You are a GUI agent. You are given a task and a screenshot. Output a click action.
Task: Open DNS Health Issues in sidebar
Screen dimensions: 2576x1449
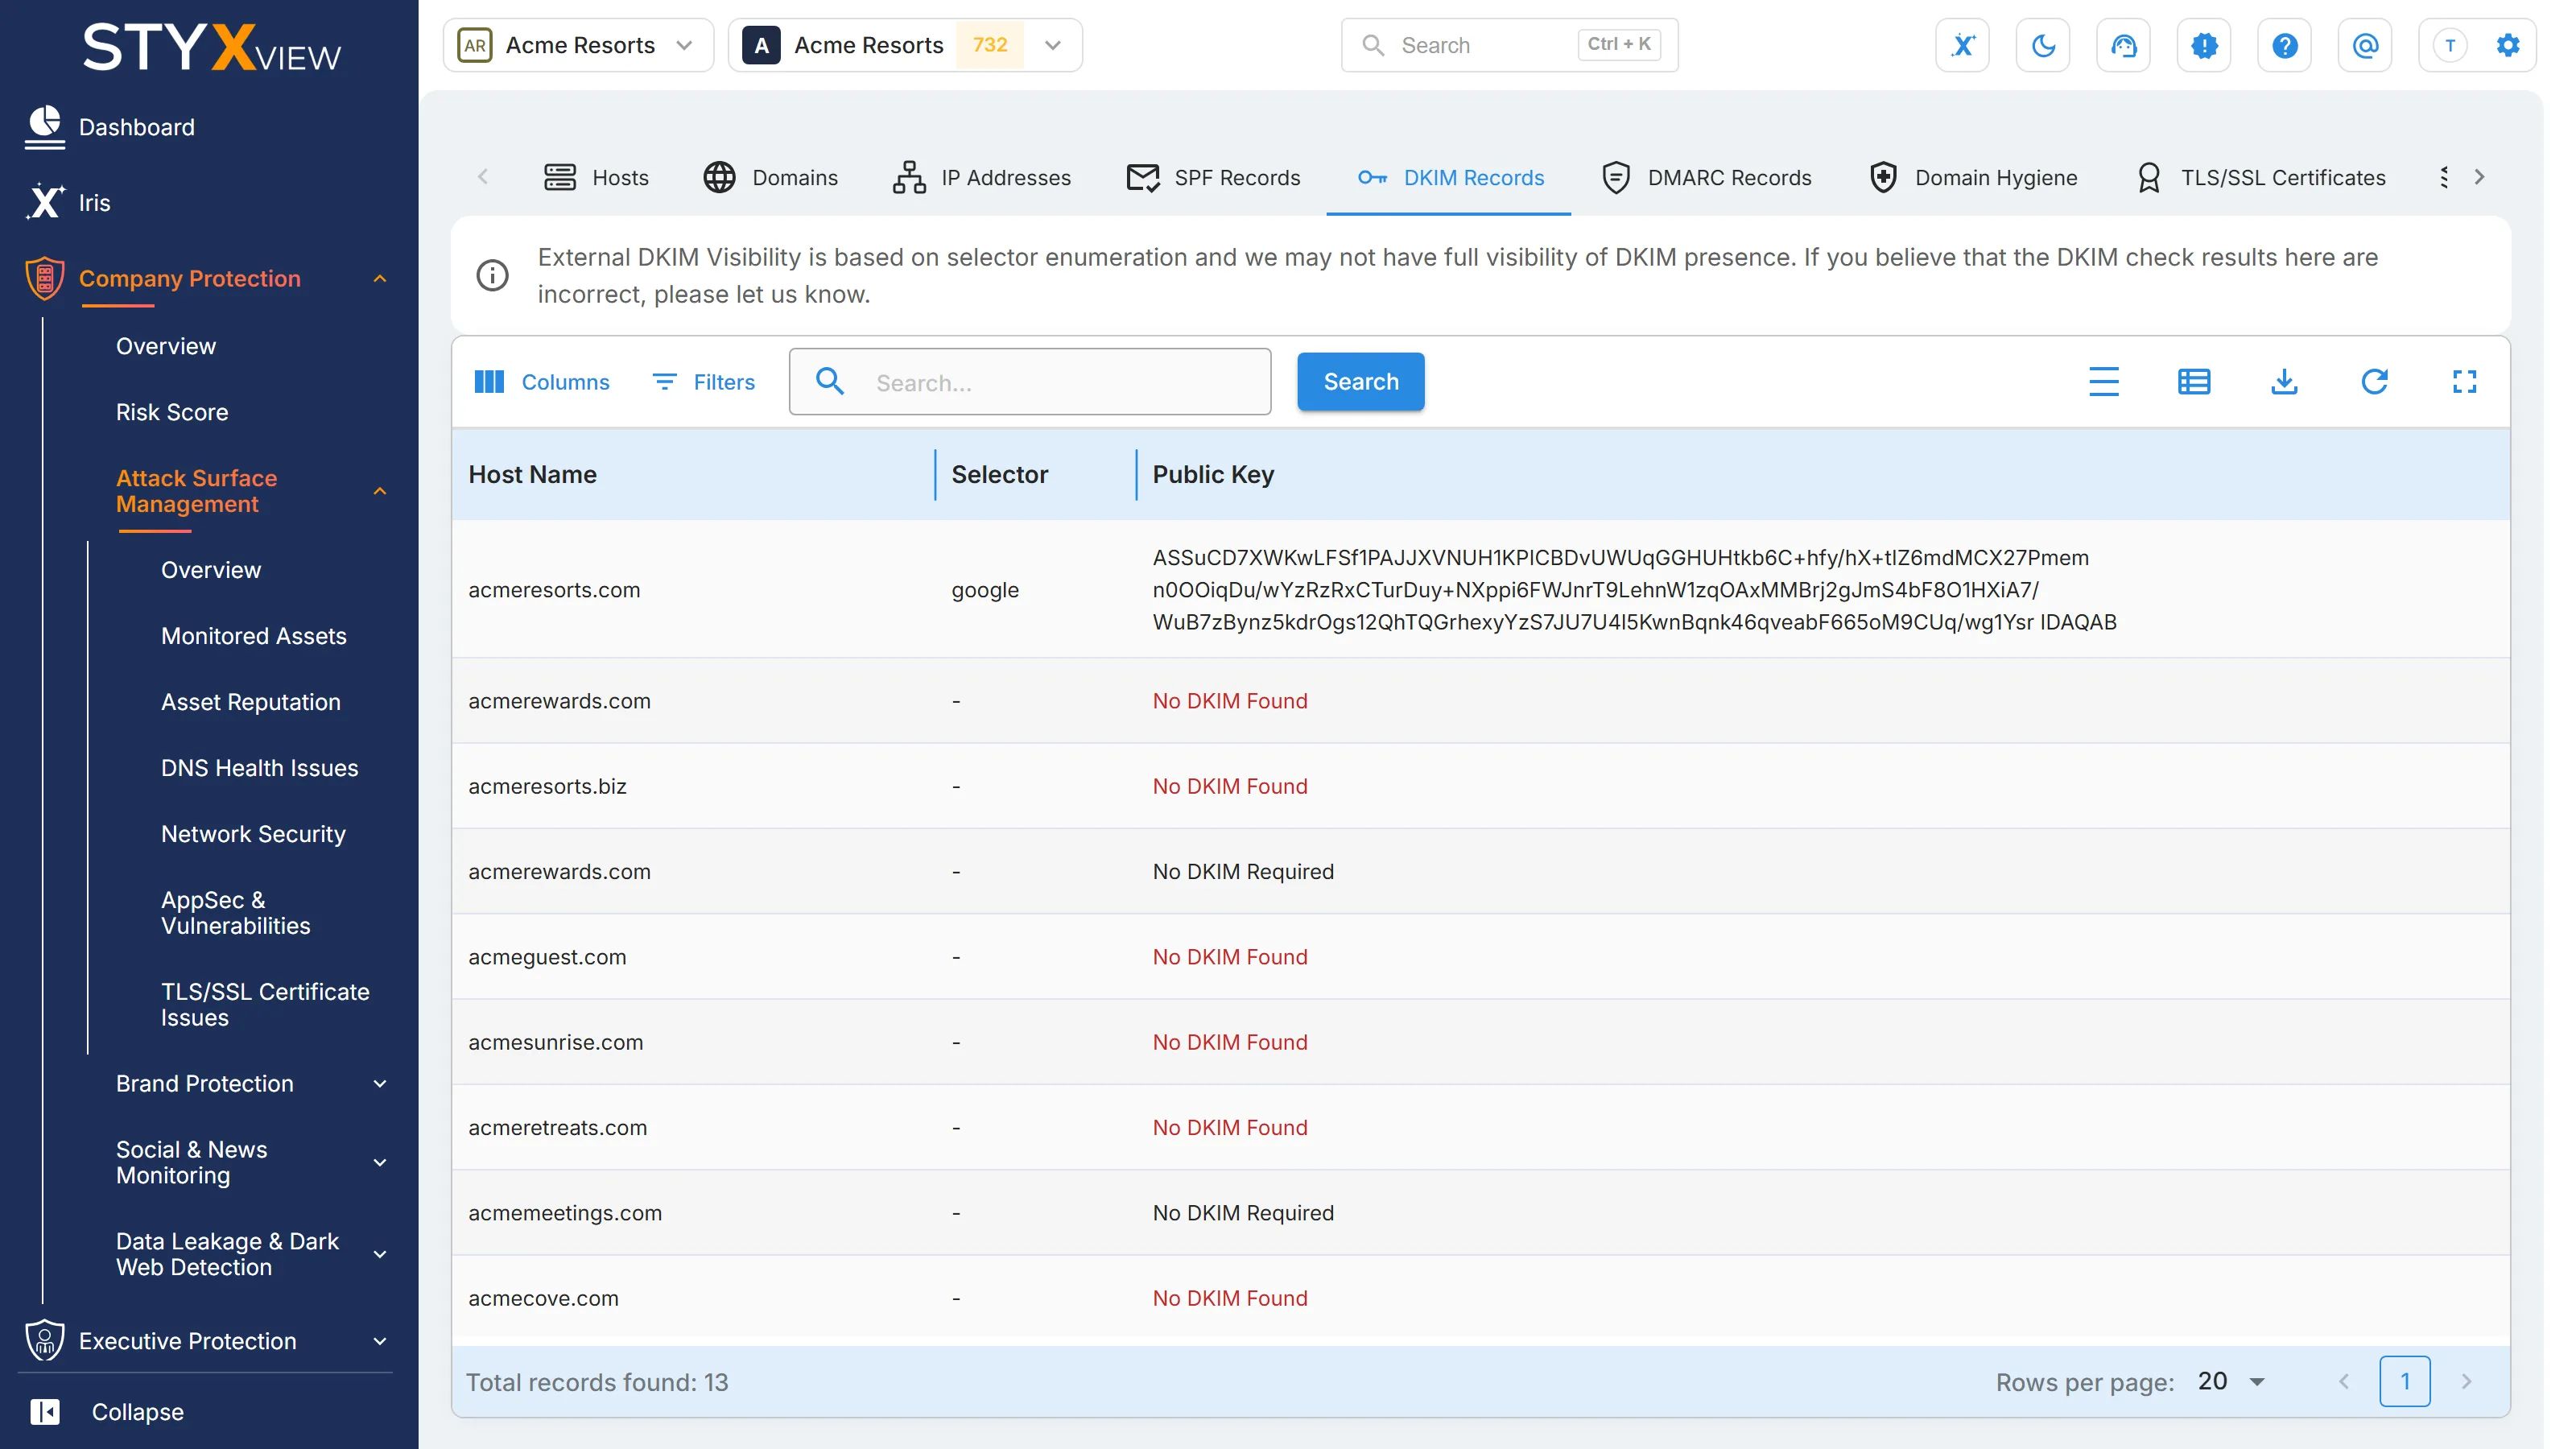(259, 767)
